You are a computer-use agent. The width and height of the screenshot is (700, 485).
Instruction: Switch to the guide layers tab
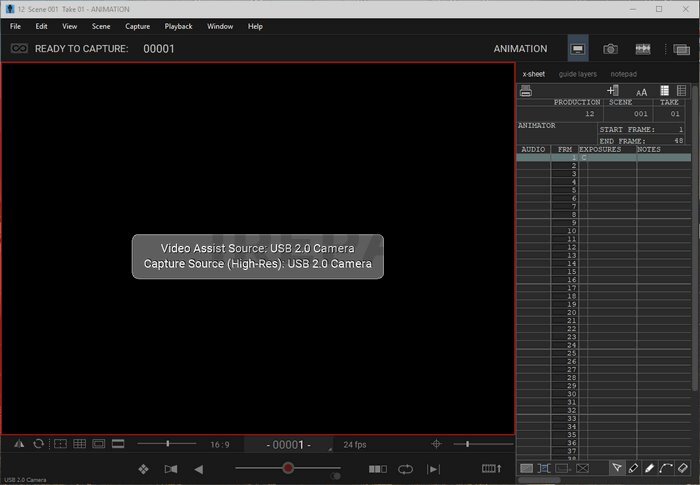[578, 73]
